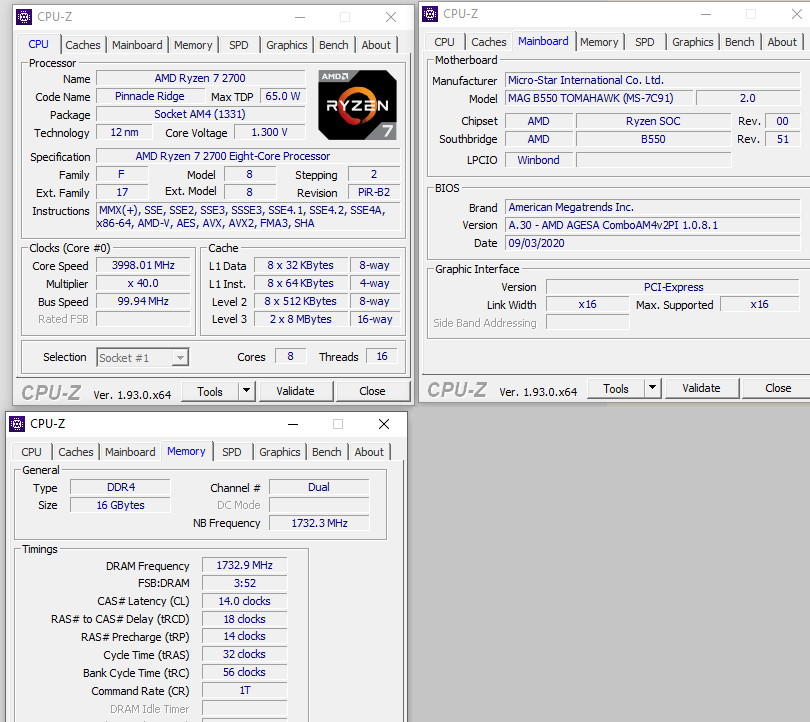
Task: Click the x 40.0 multiplier value
Action: pyautogui.click(x=143, y=284)
